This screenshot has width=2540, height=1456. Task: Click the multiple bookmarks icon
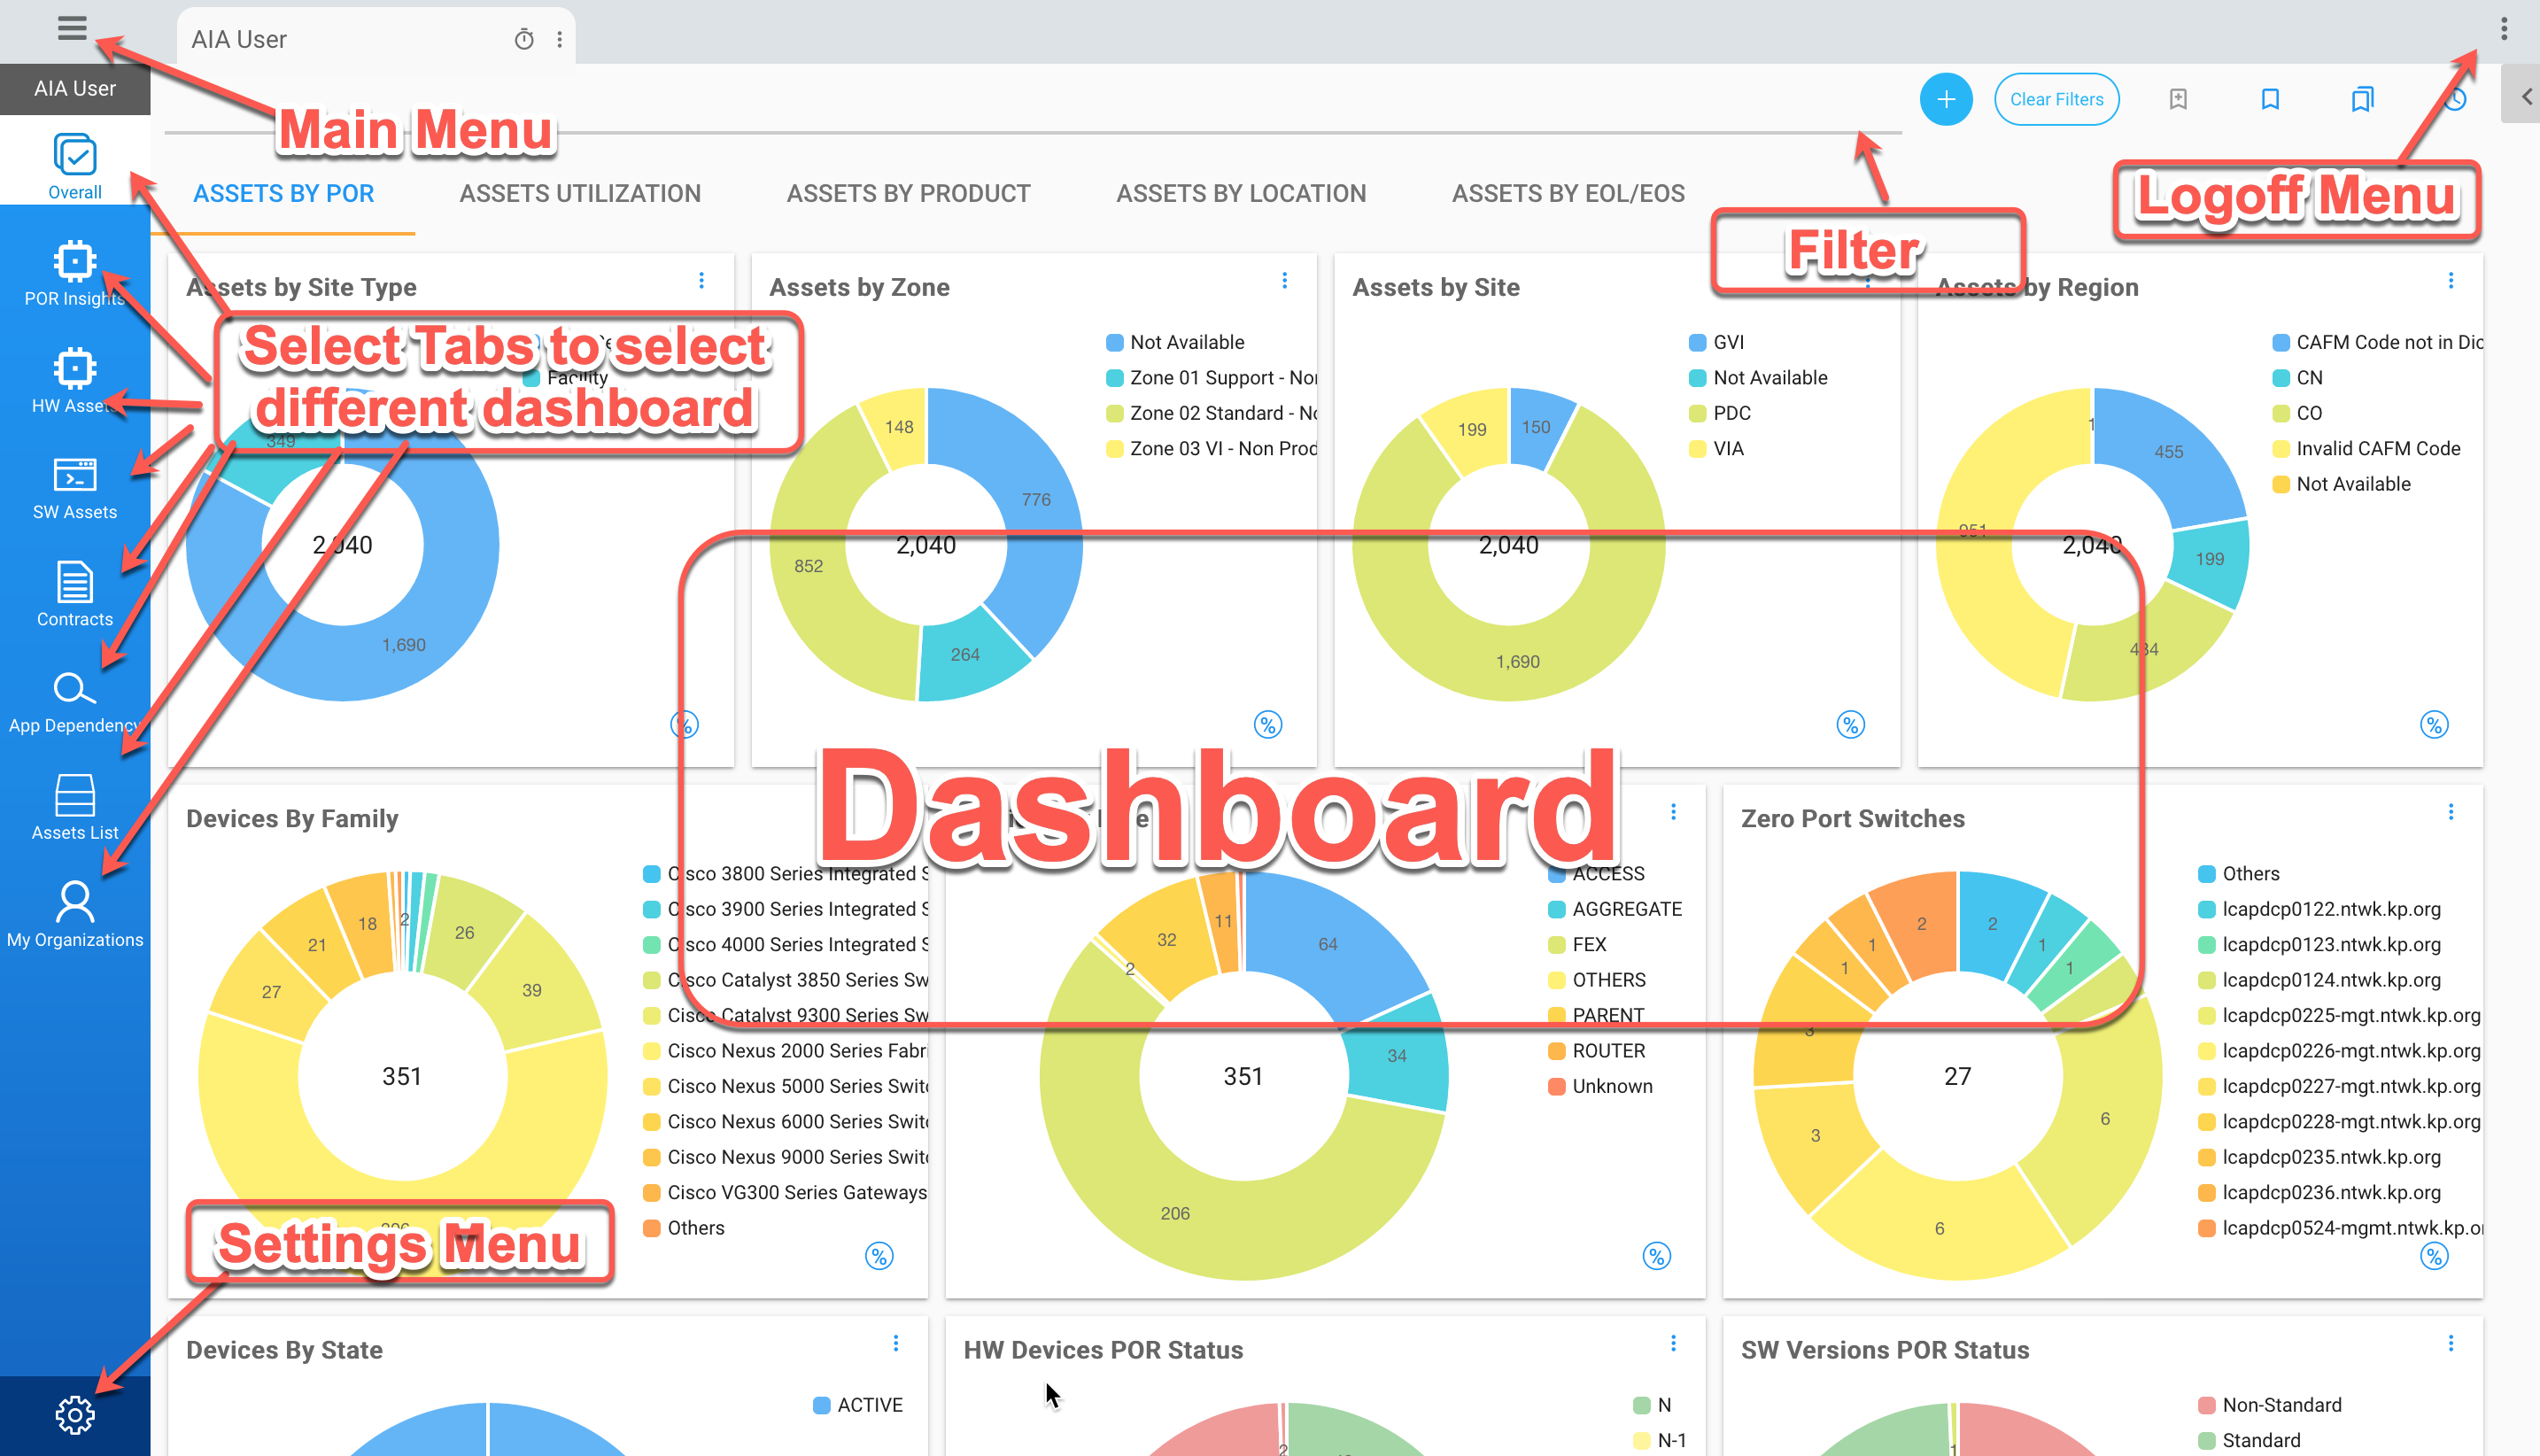tap(2362, 99)
